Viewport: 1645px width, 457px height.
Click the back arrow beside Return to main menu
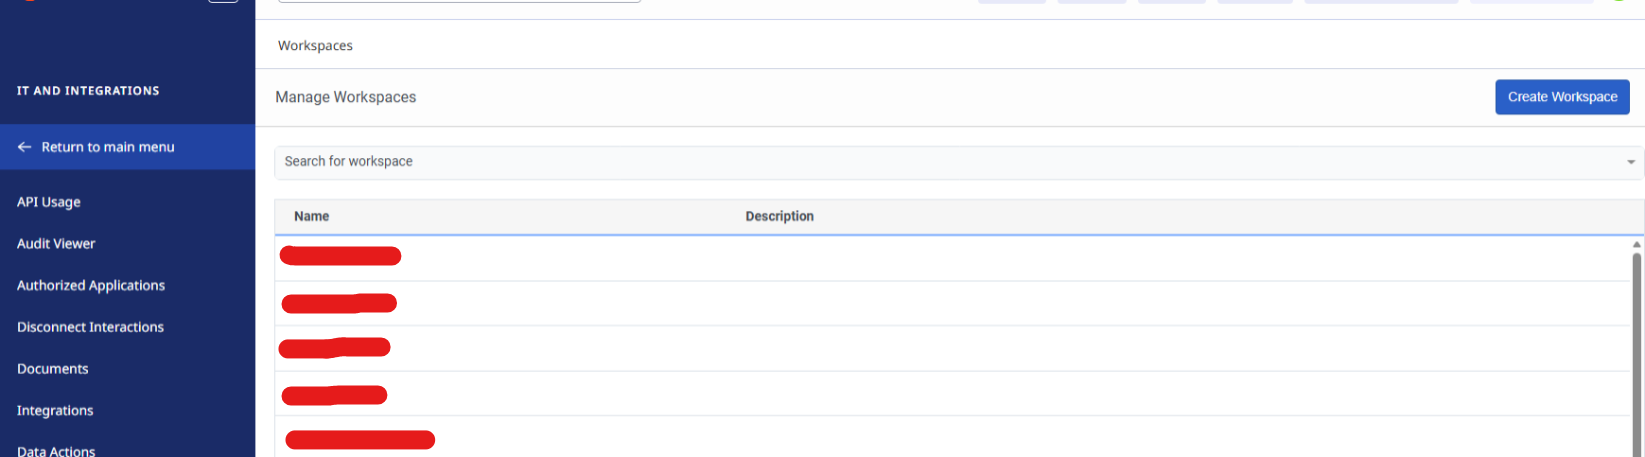[24, 147]
